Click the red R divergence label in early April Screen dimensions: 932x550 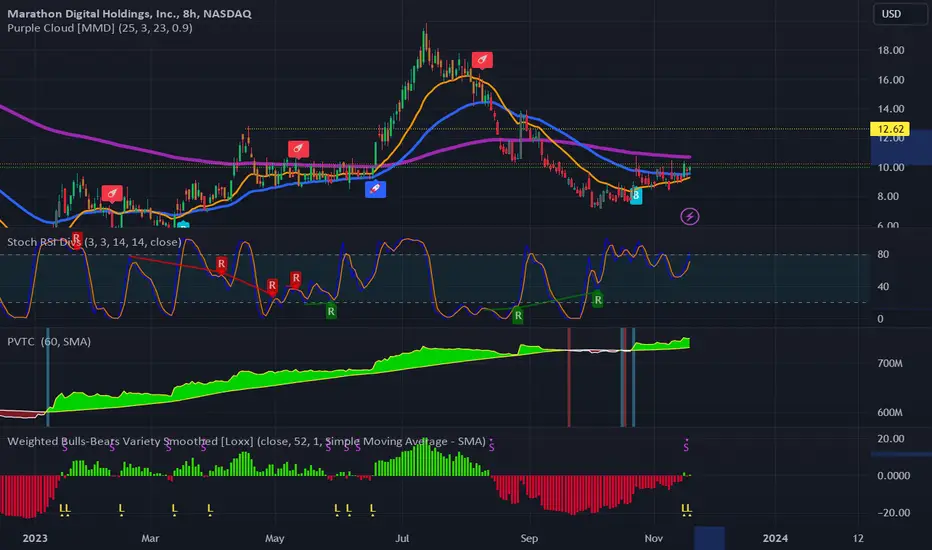point(221,264)
